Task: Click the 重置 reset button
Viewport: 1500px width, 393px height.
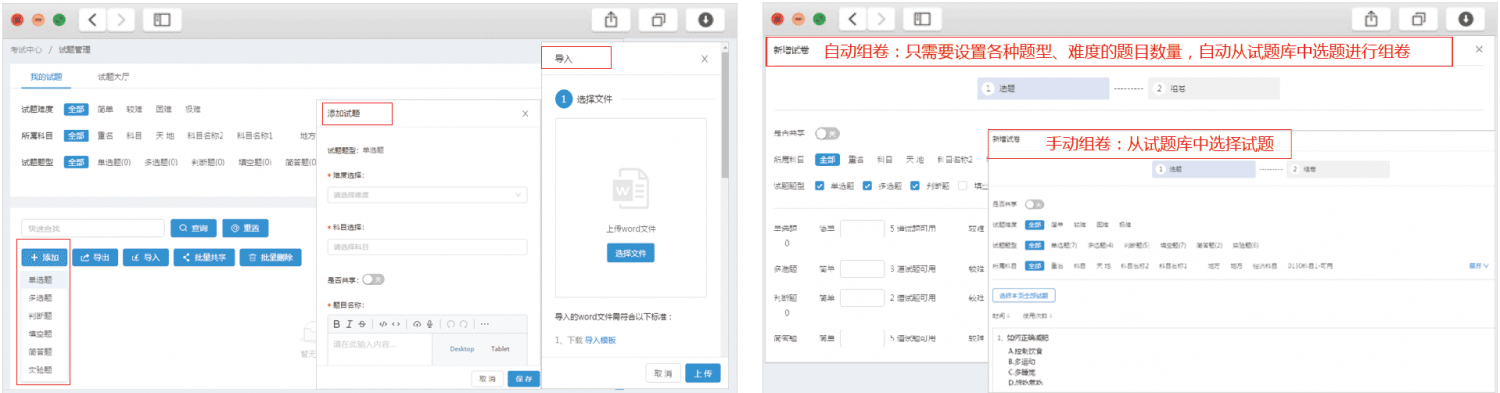Action: pos(245,228)
